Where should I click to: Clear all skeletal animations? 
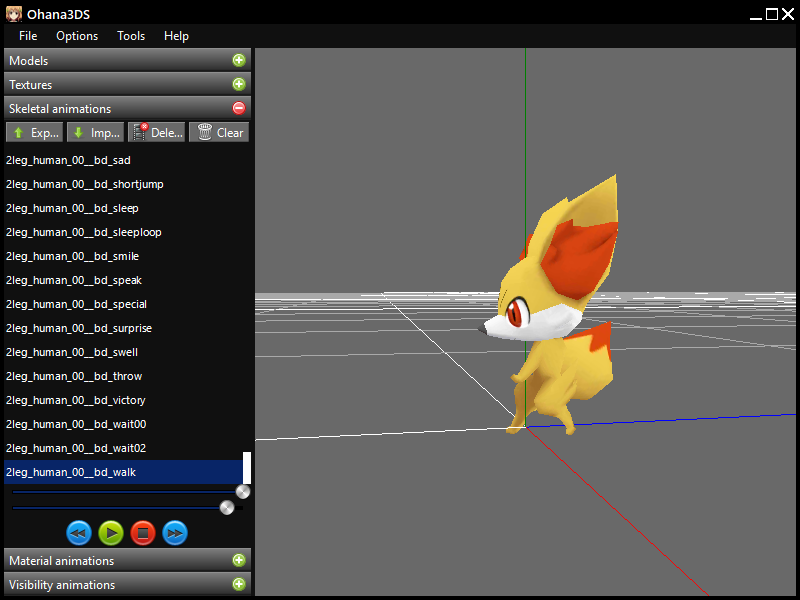219,132
